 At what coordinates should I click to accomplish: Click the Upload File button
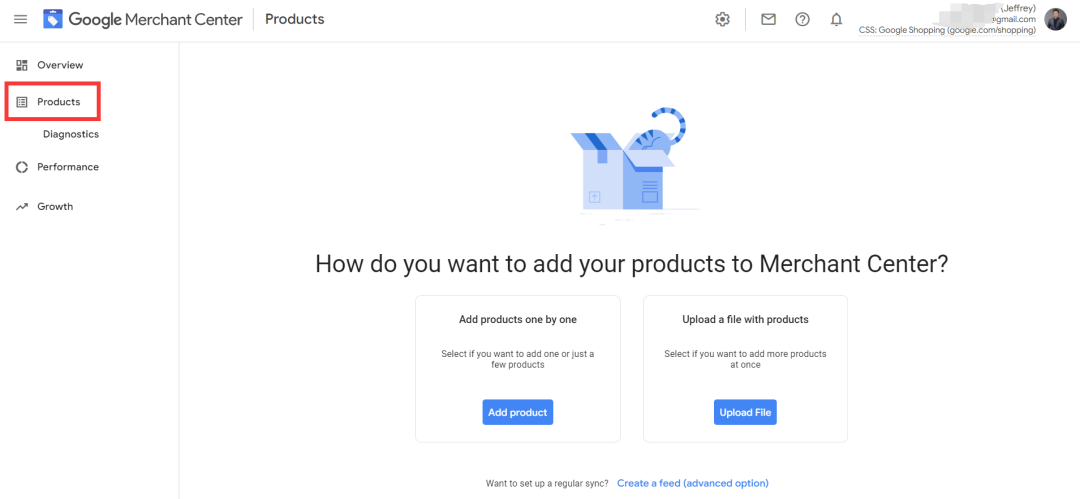745,412
